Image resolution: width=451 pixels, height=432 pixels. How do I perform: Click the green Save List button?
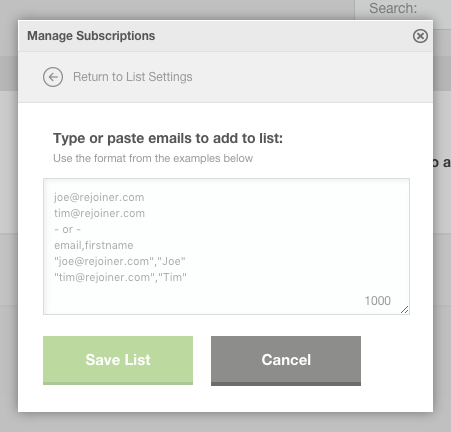118,360
